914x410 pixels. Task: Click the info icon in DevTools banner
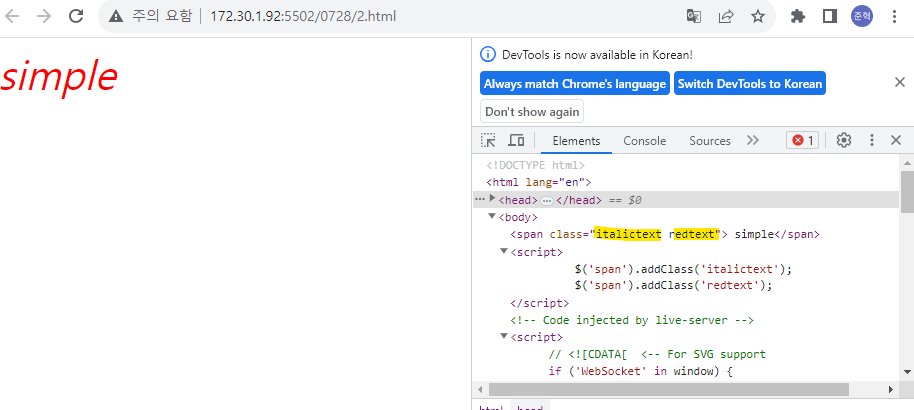(x=487, y=54)
